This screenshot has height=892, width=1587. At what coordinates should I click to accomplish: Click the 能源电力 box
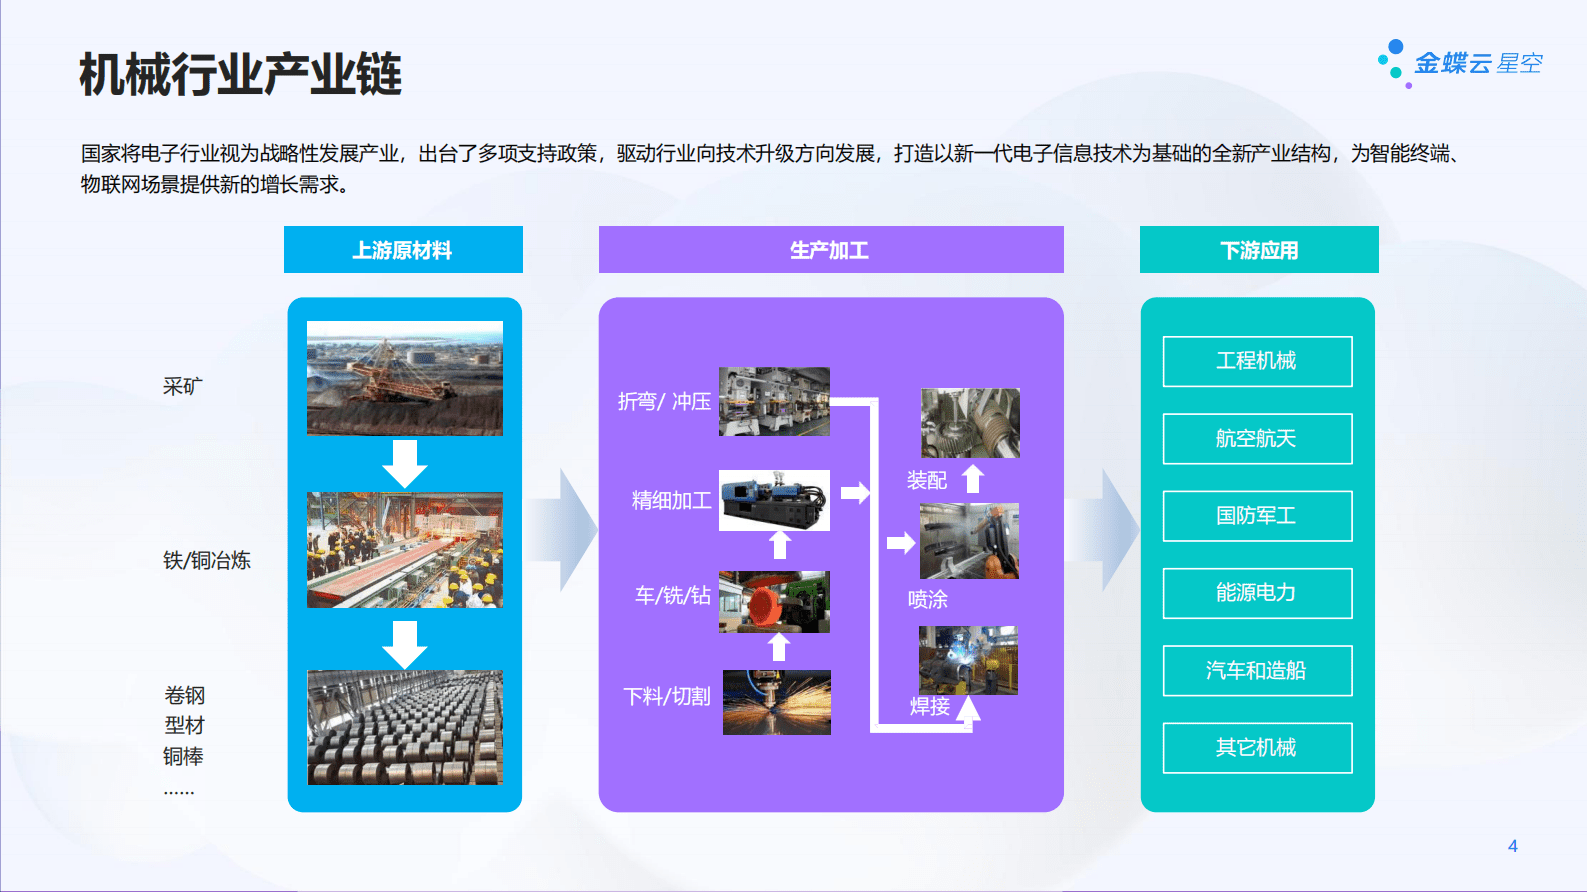coord(1257,593)
